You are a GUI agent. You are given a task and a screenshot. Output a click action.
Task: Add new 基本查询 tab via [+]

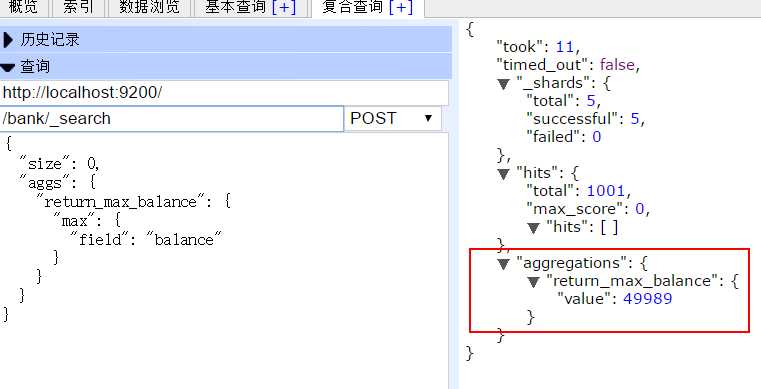coord(284,7)
